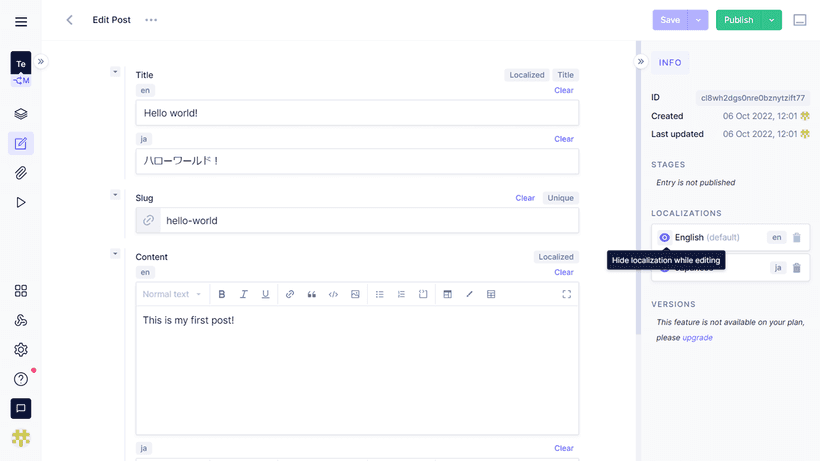
Task: Open the user avatar at sidebar bottom
Action: coord(21,438)
